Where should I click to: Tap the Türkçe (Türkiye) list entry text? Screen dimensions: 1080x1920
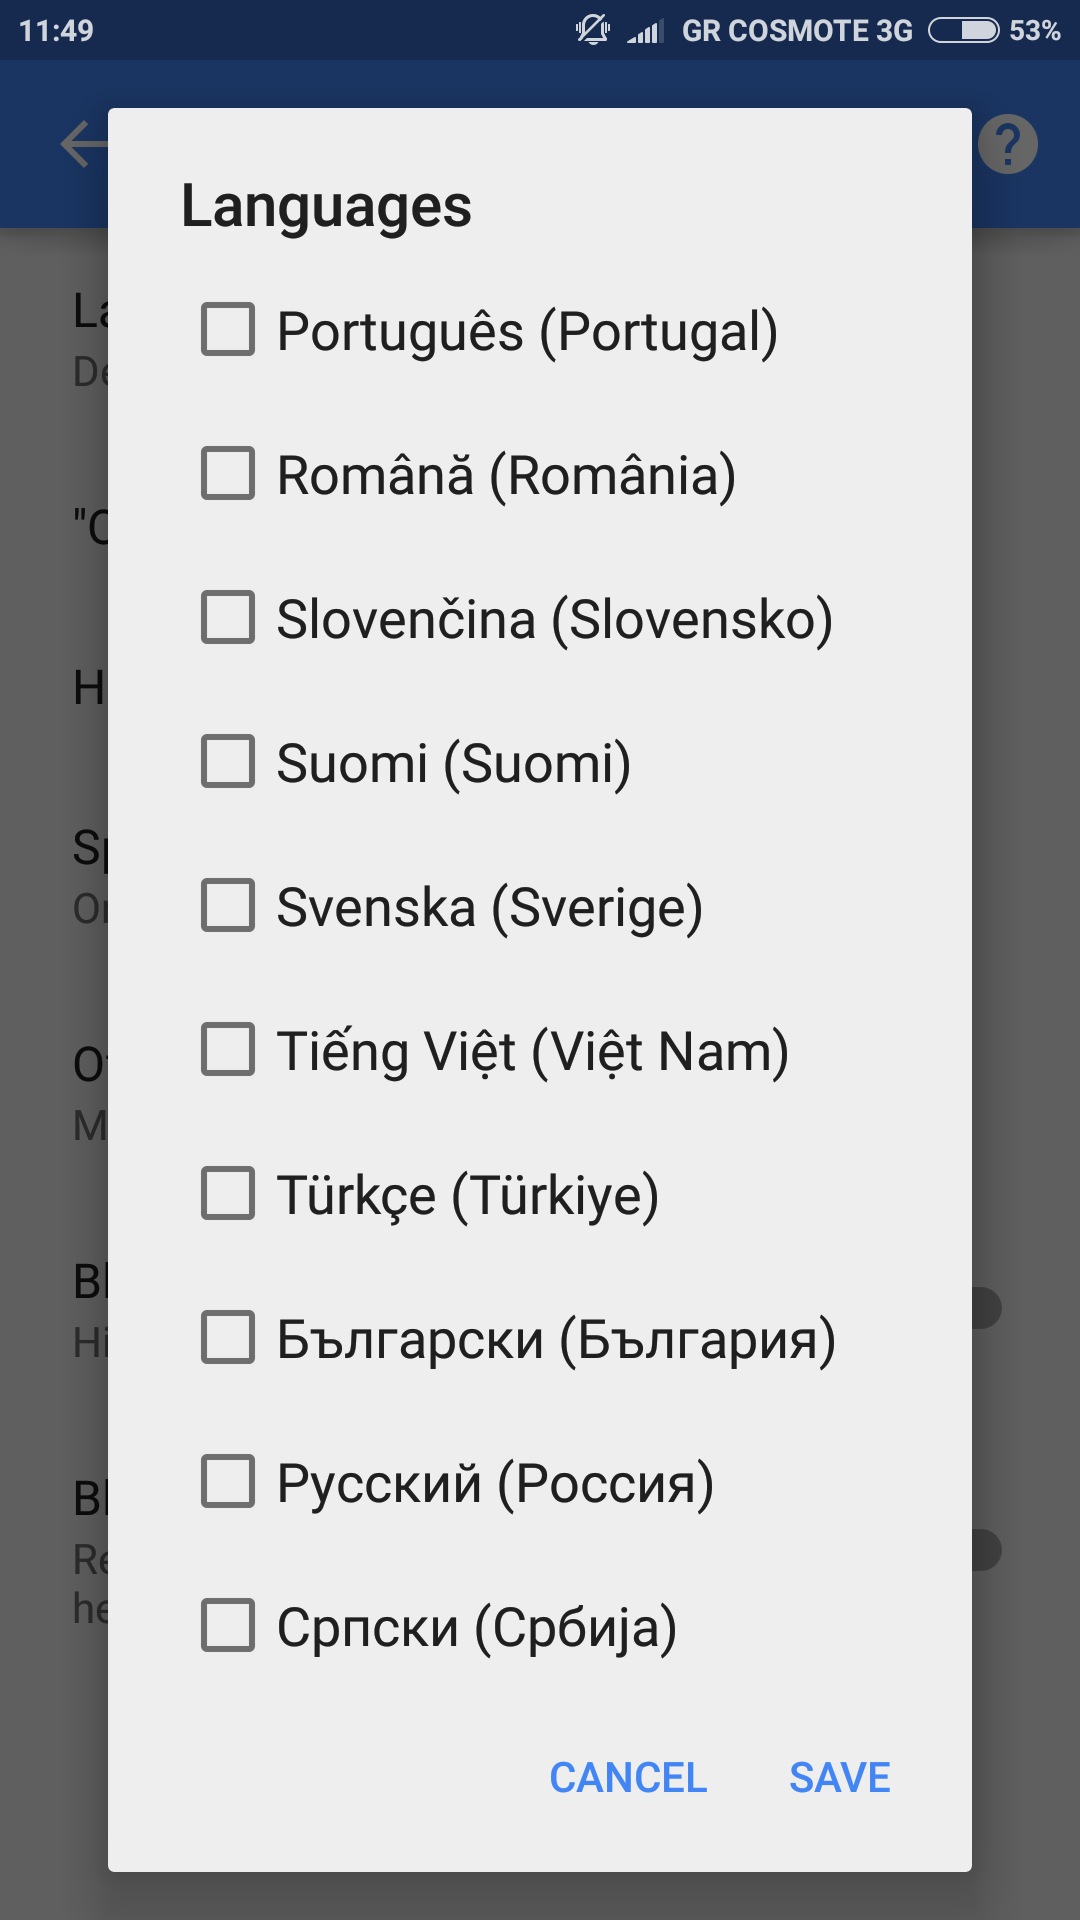(x=467, y=1196)
